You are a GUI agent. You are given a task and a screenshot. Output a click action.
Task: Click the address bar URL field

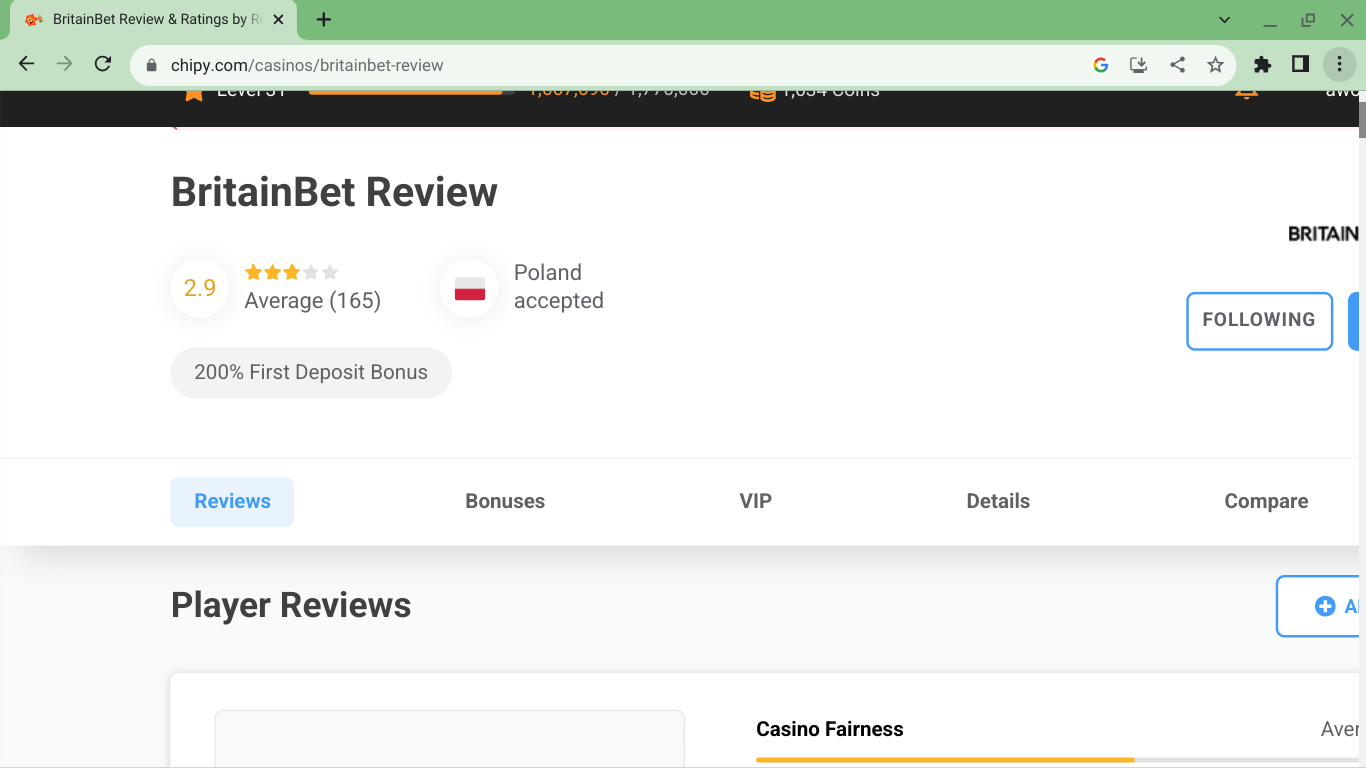point(600,65)
